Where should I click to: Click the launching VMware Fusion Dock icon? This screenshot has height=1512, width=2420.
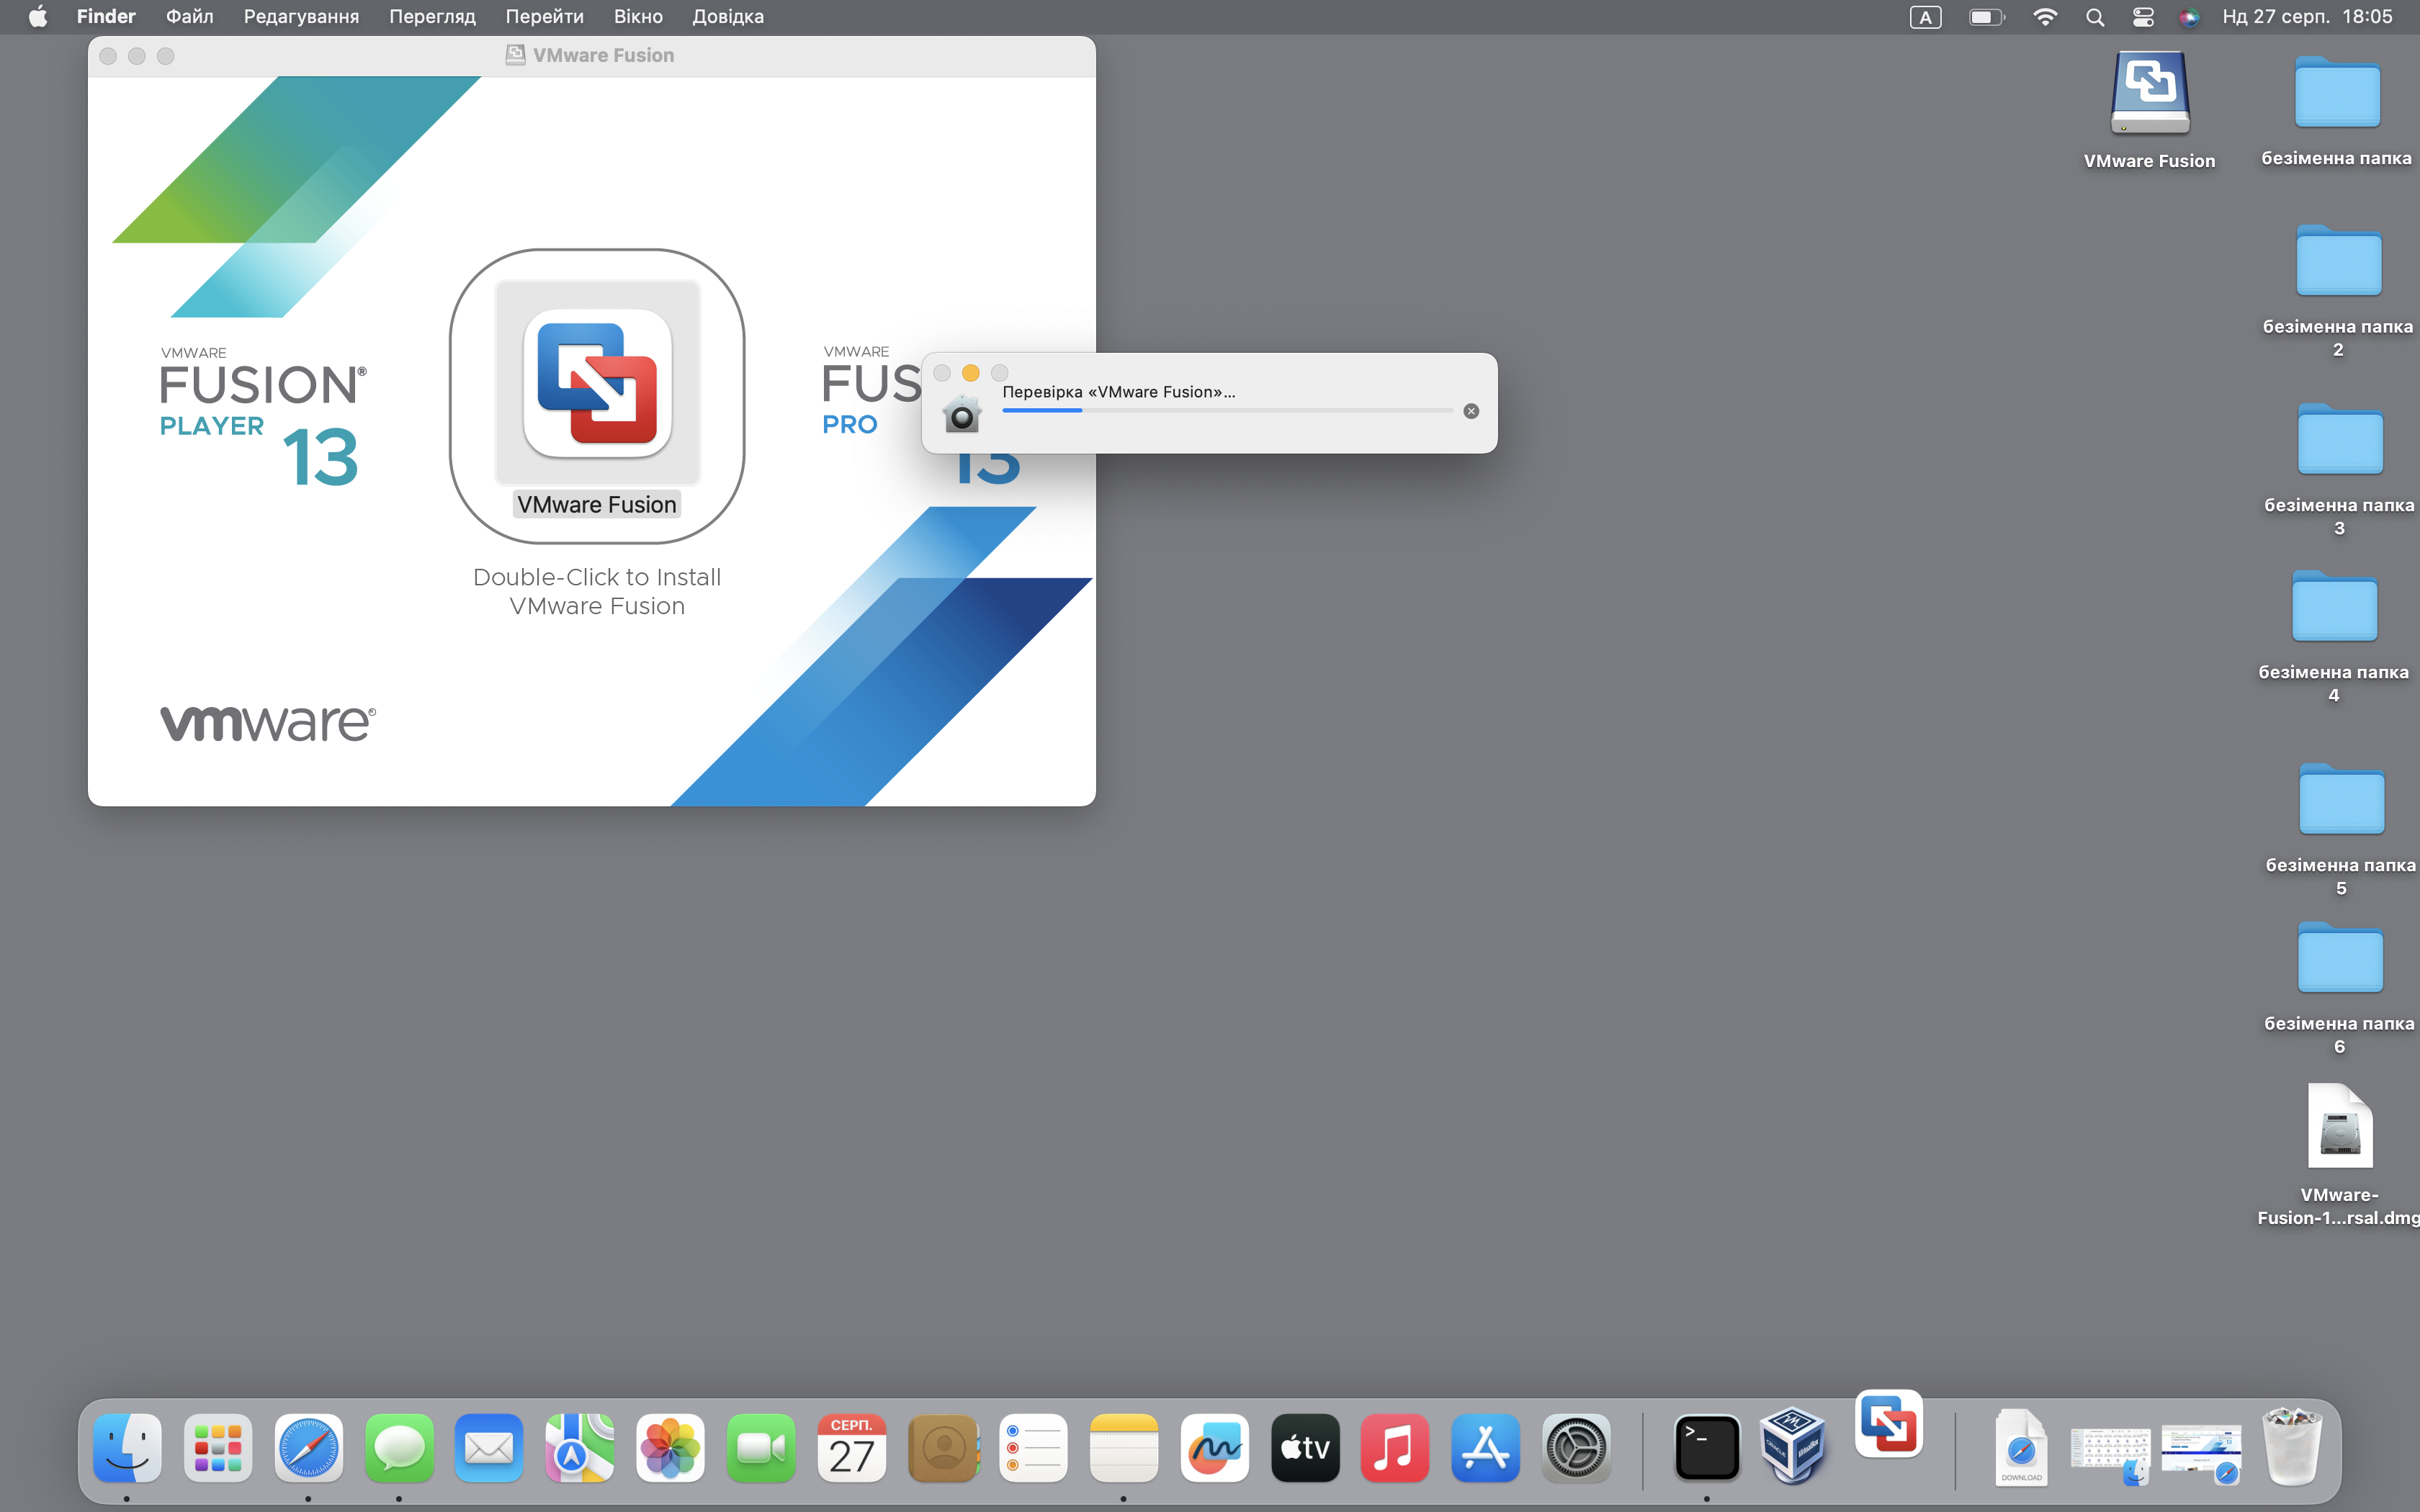[1888, 1424]
